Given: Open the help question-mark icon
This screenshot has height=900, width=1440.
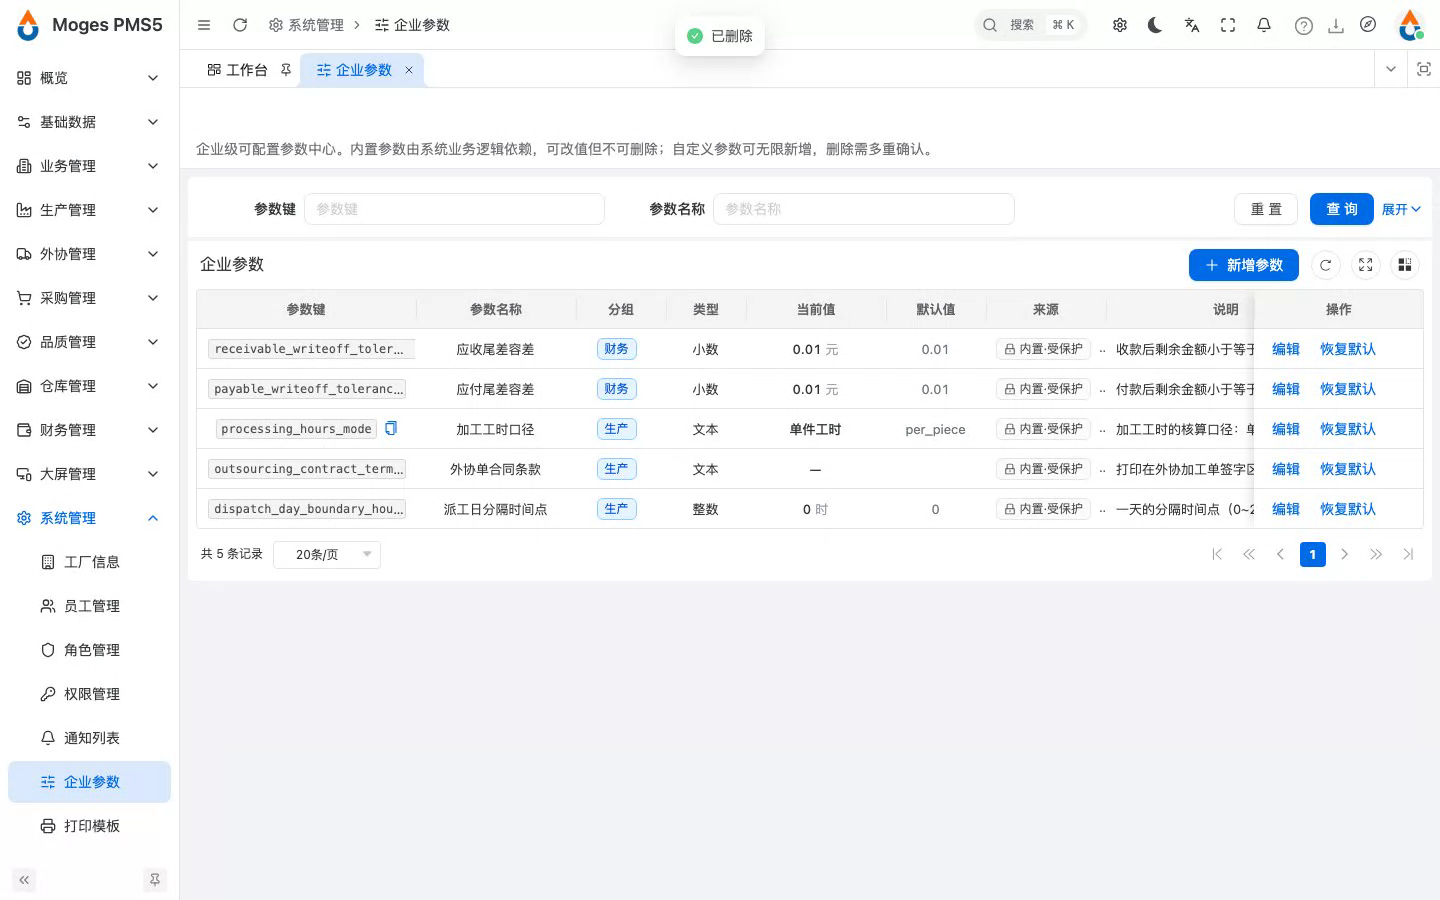Looking at the screenshot, I should tap(1303, 26).
